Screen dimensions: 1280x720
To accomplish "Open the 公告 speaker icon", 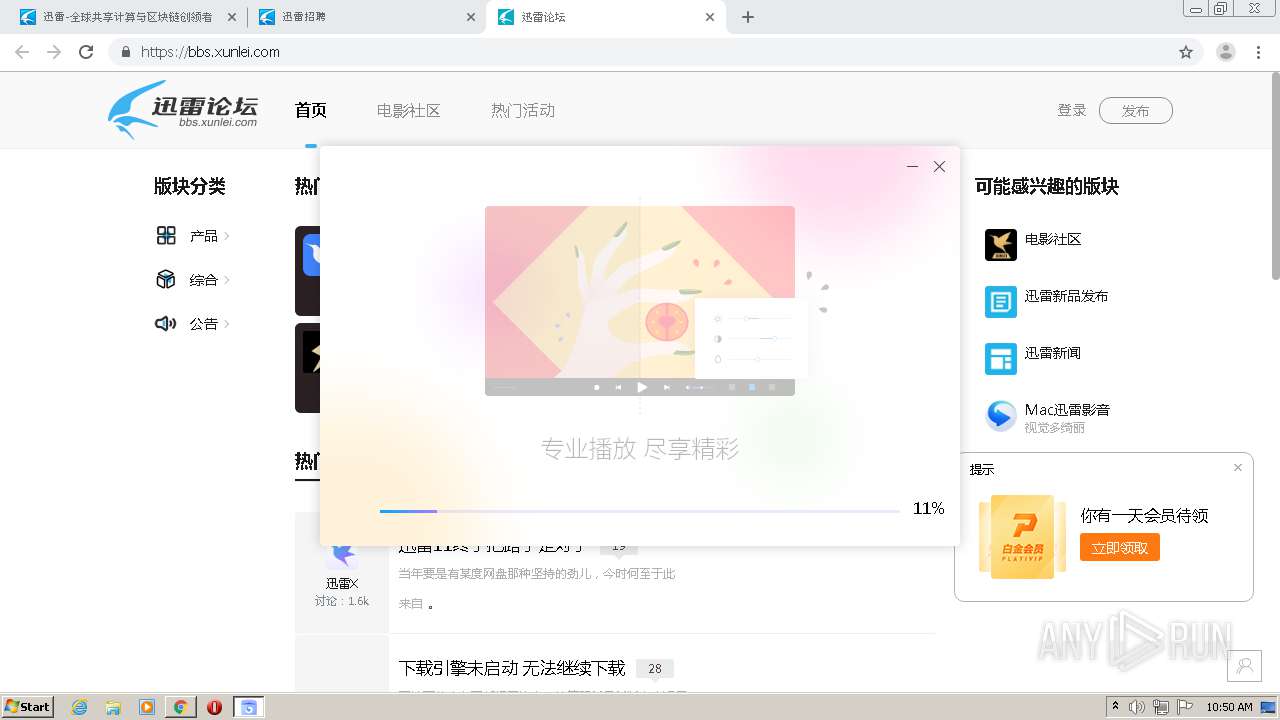I will click(166, 324).
